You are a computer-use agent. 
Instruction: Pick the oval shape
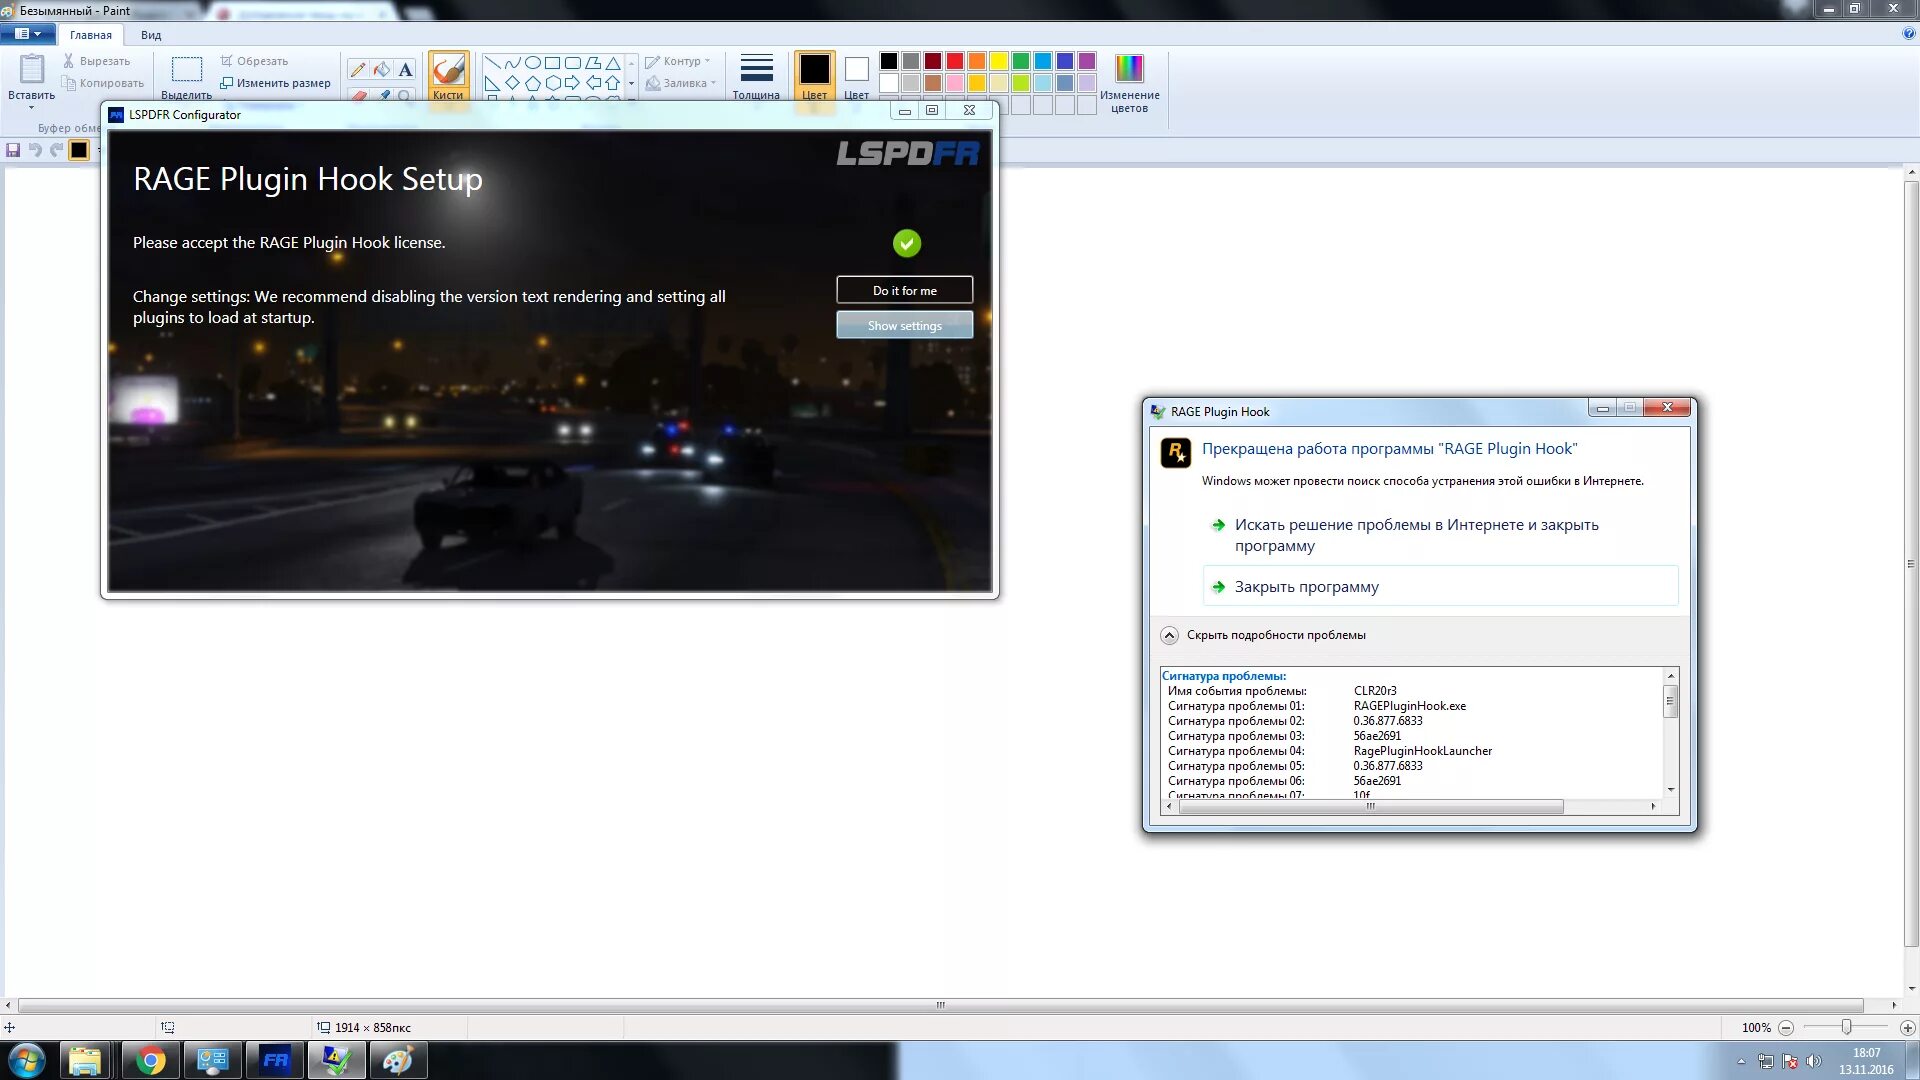click(533, 62)
